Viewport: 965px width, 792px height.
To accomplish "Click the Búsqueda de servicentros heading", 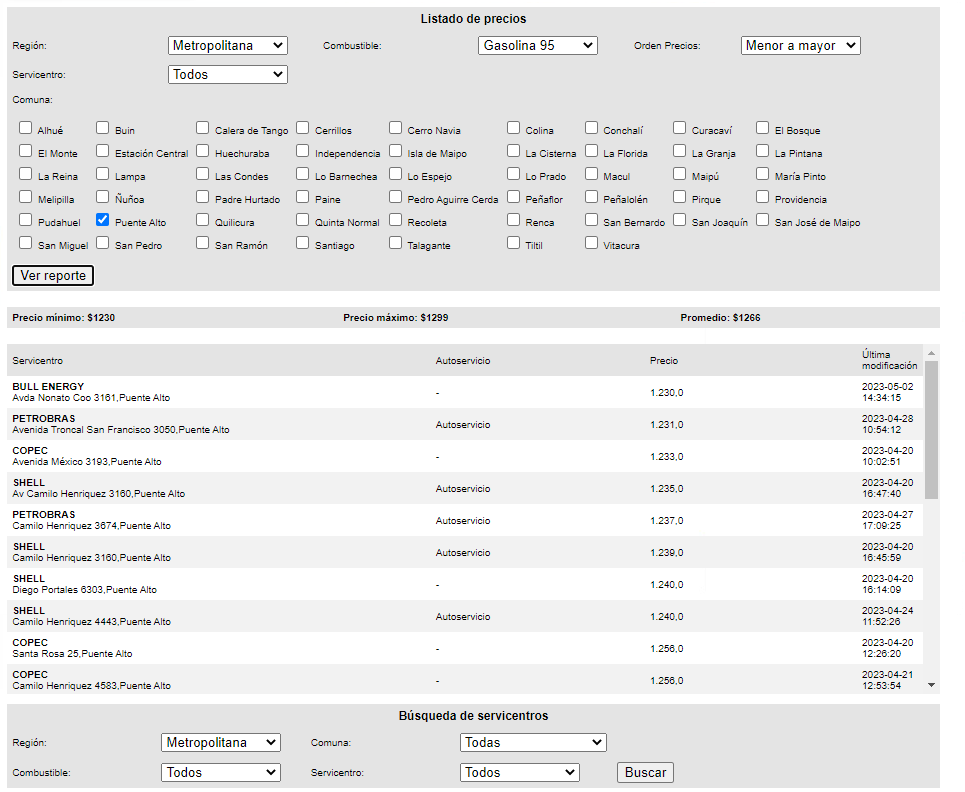I will click(x=473, y=716).
